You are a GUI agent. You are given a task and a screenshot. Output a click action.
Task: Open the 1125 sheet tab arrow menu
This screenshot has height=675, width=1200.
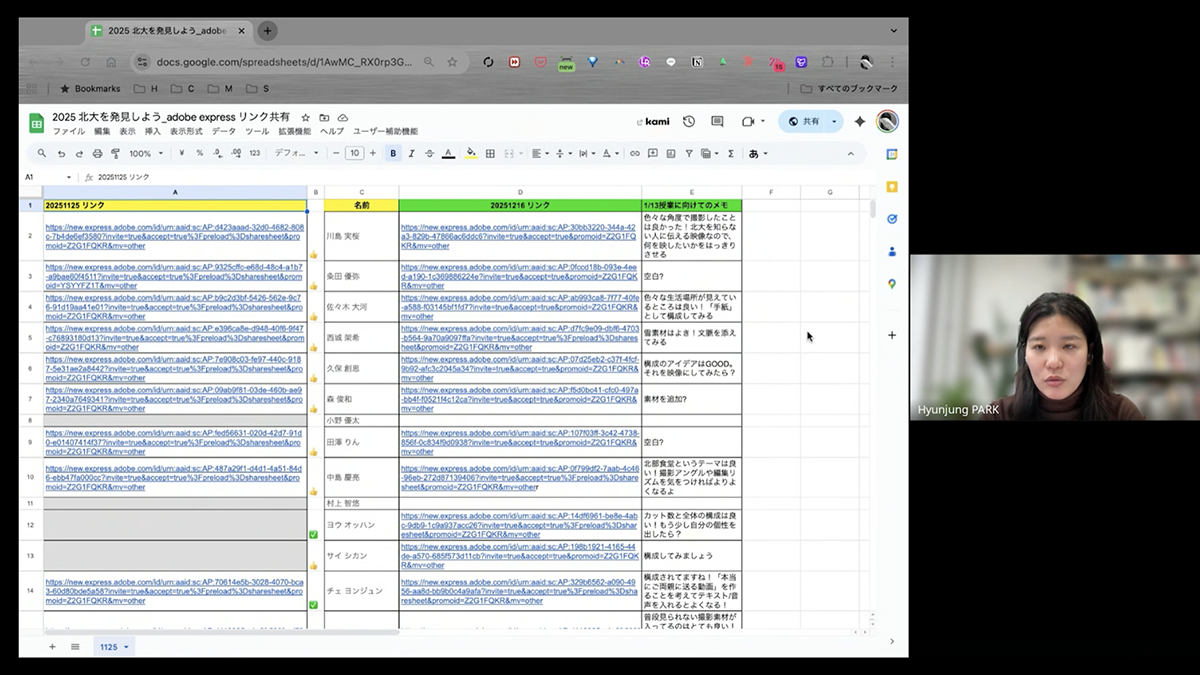[x=126, y=647]
